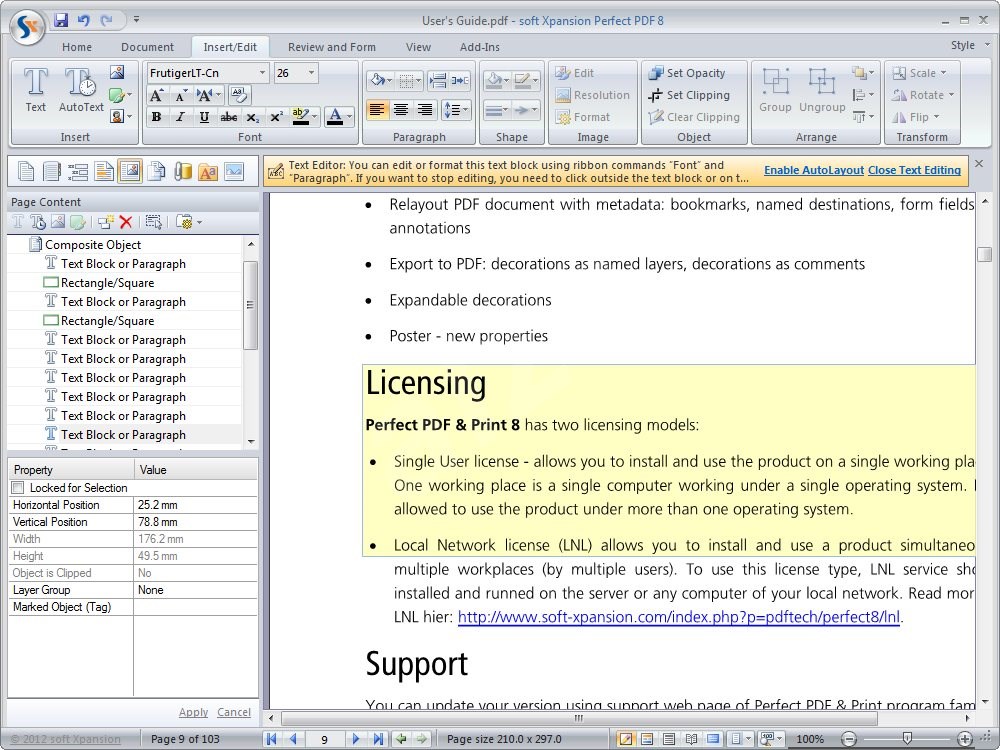Screen dimensions: 1000x750
Task: Open the fonts panel with Aa folder icon
Action: point(208,172)
